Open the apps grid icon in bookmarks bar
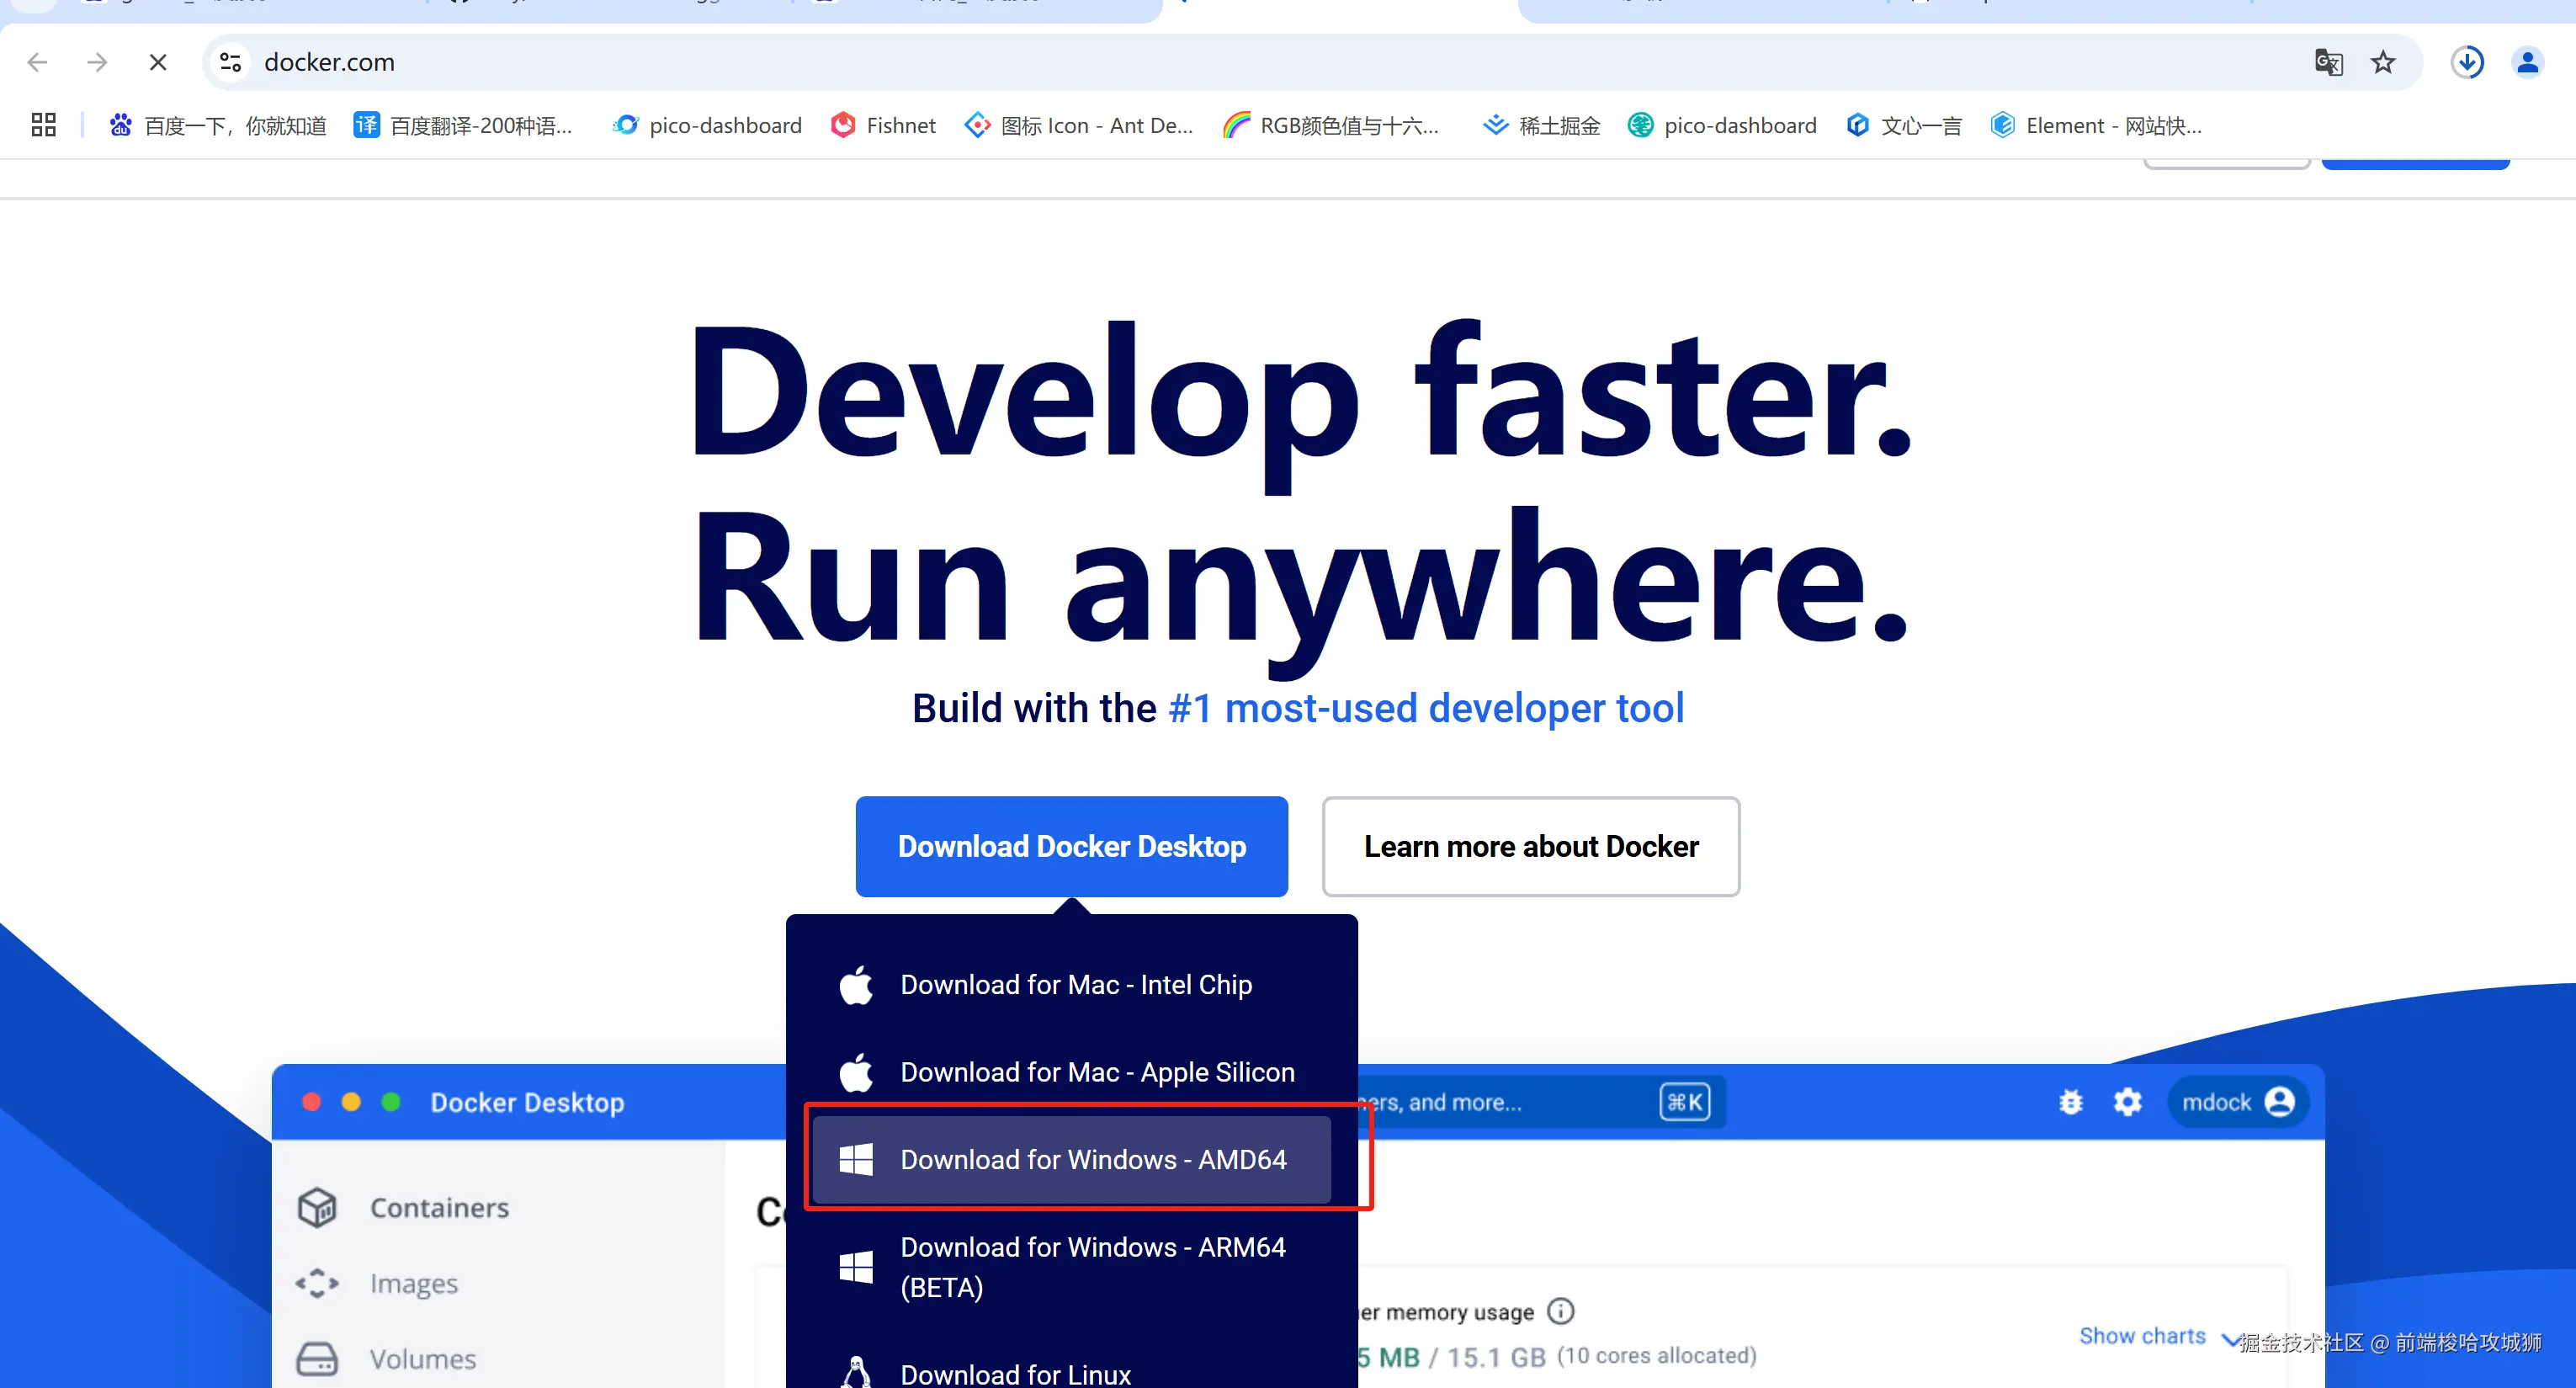This screenshot has height=1388, width=2576. point(43,125)
